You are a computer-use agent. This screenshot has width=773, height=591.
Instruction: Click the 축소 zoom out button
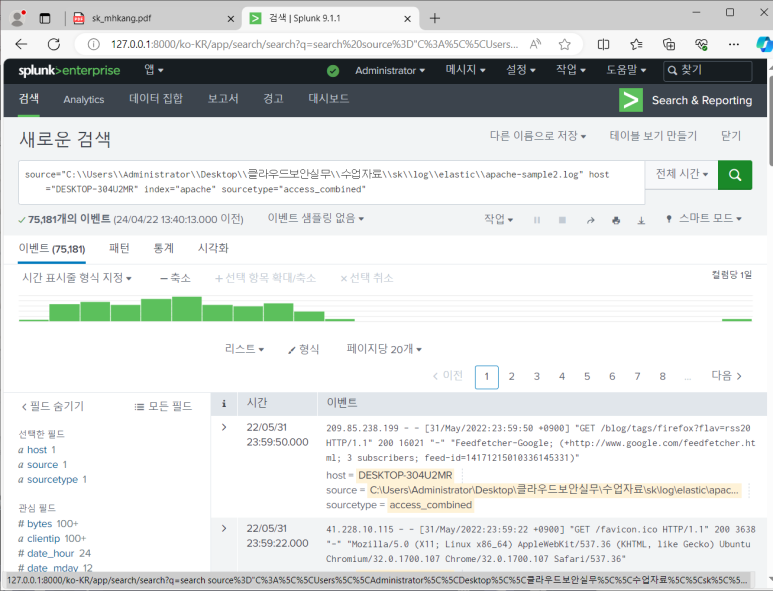click(176, 278)
